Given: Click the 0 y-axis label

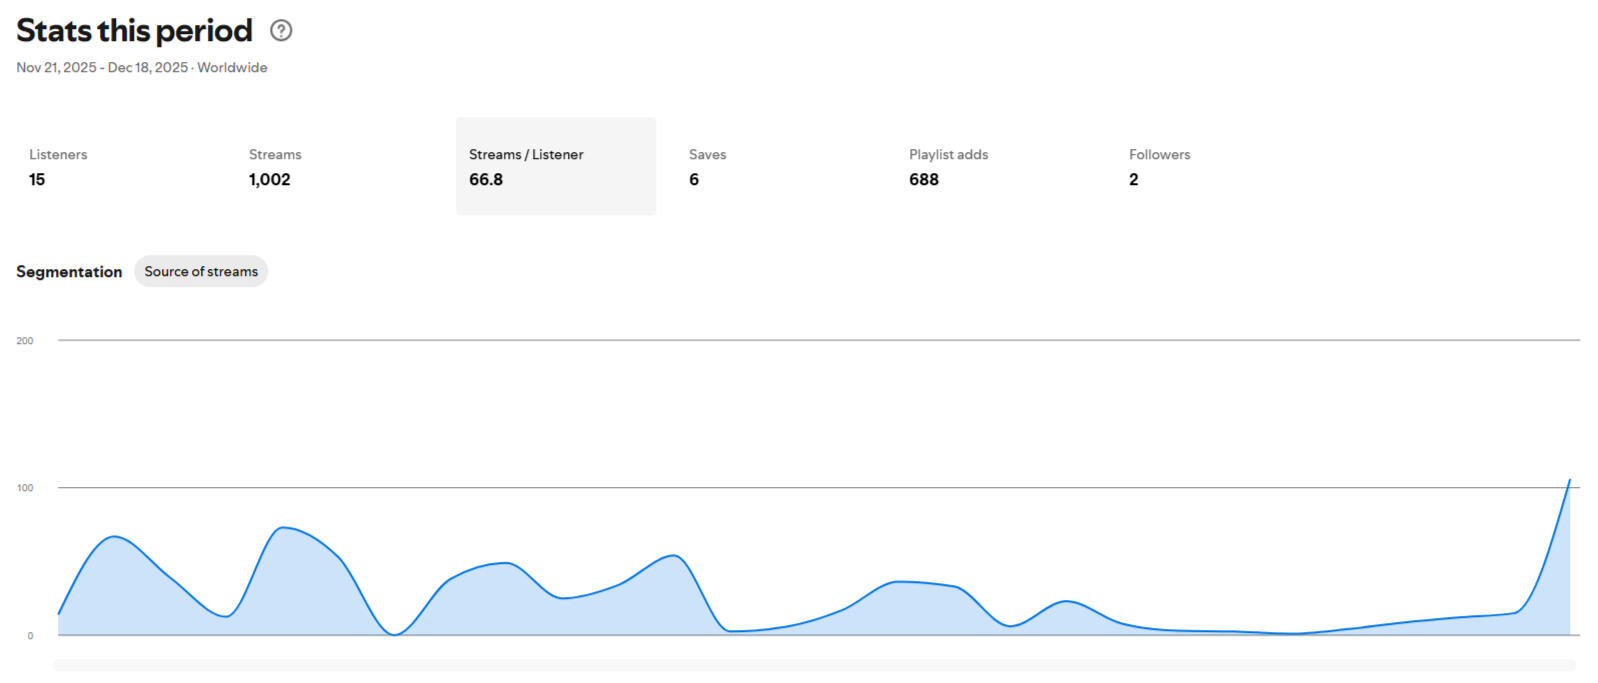Looking at the screenshot, I should (x=30, y=636).
